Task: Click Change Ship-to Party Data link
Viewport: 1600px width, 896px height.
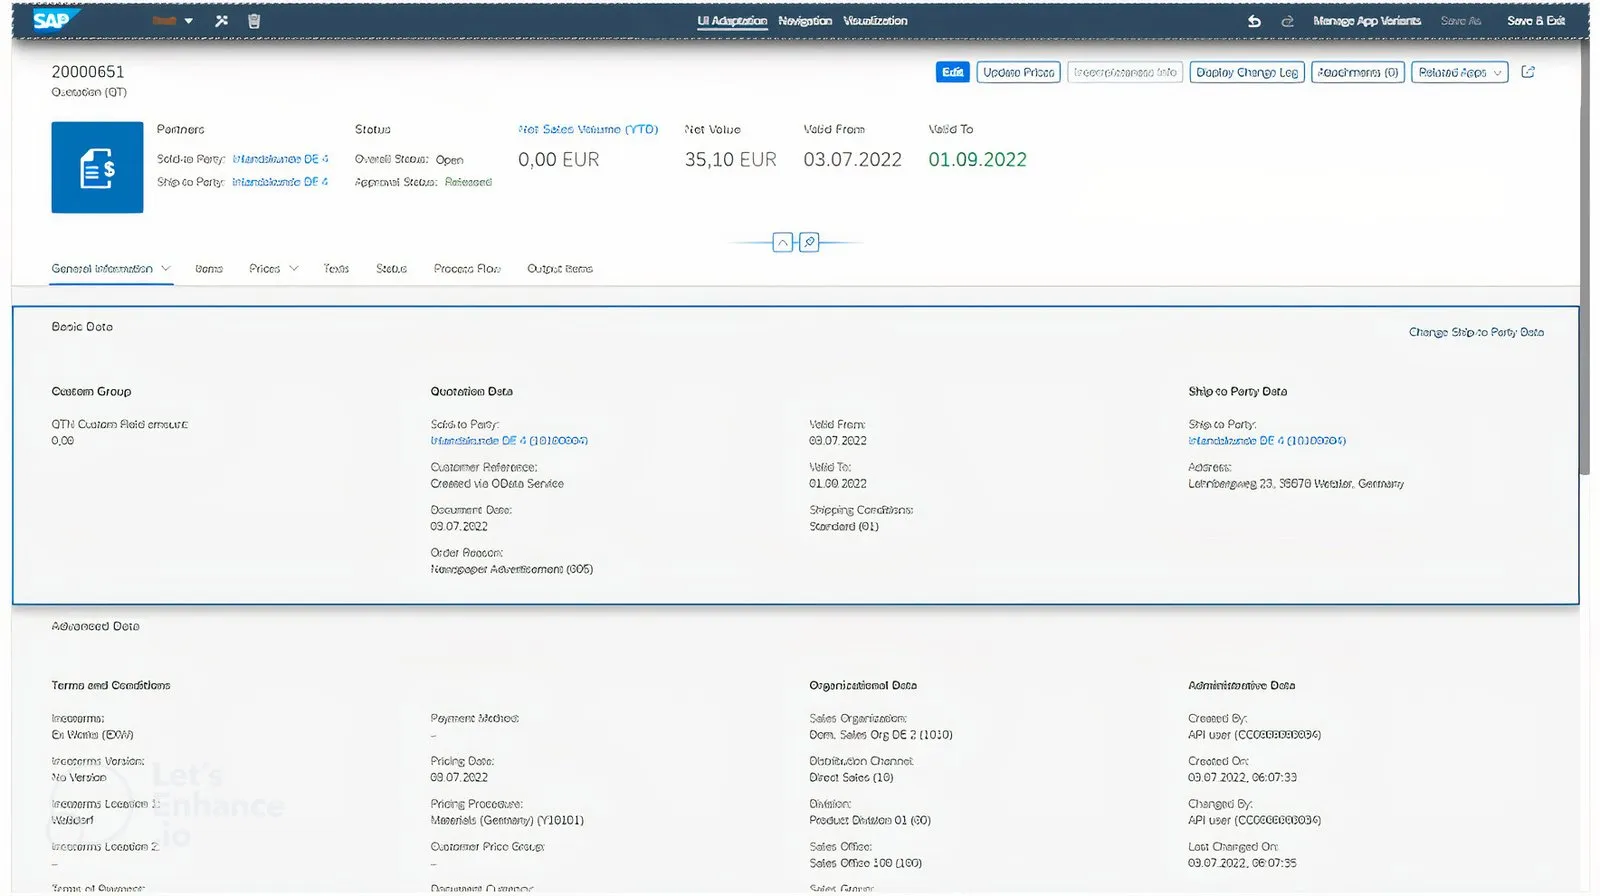Action: pyautogui.click(x=1476, y=332)
